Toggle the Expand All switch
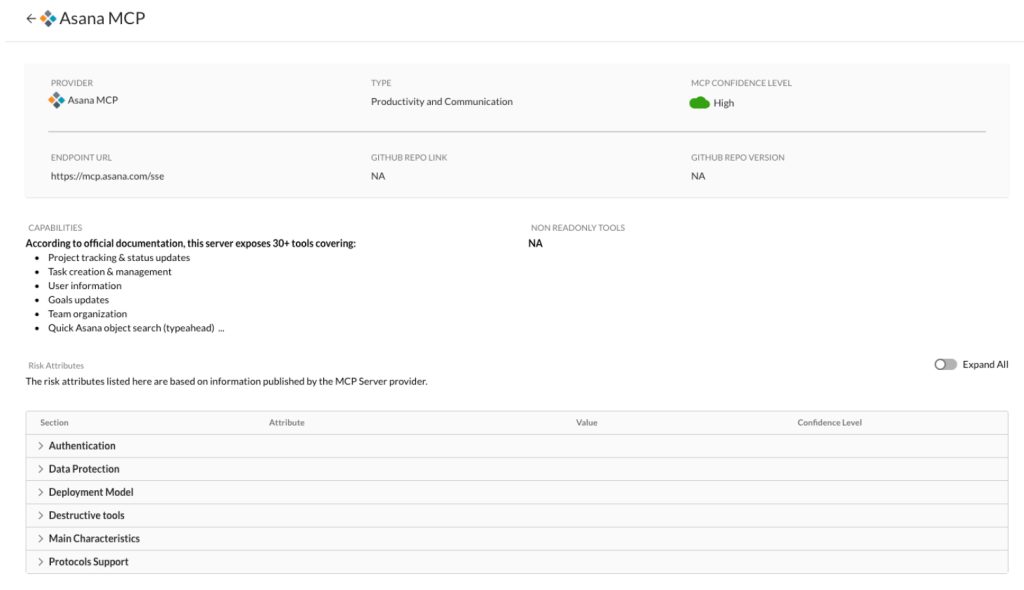Screen dimensions: 1024x590 [945, 364]
